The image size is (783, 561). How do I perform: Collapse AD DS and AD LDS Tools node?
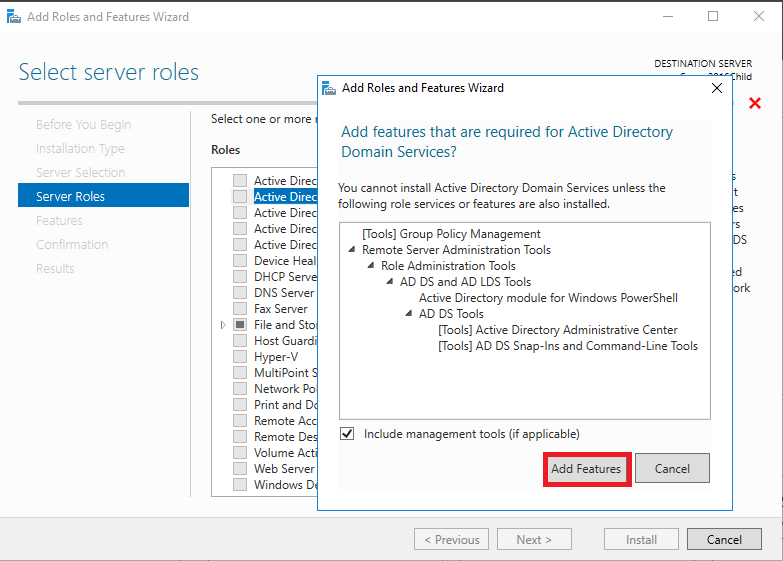coord(390,281)
